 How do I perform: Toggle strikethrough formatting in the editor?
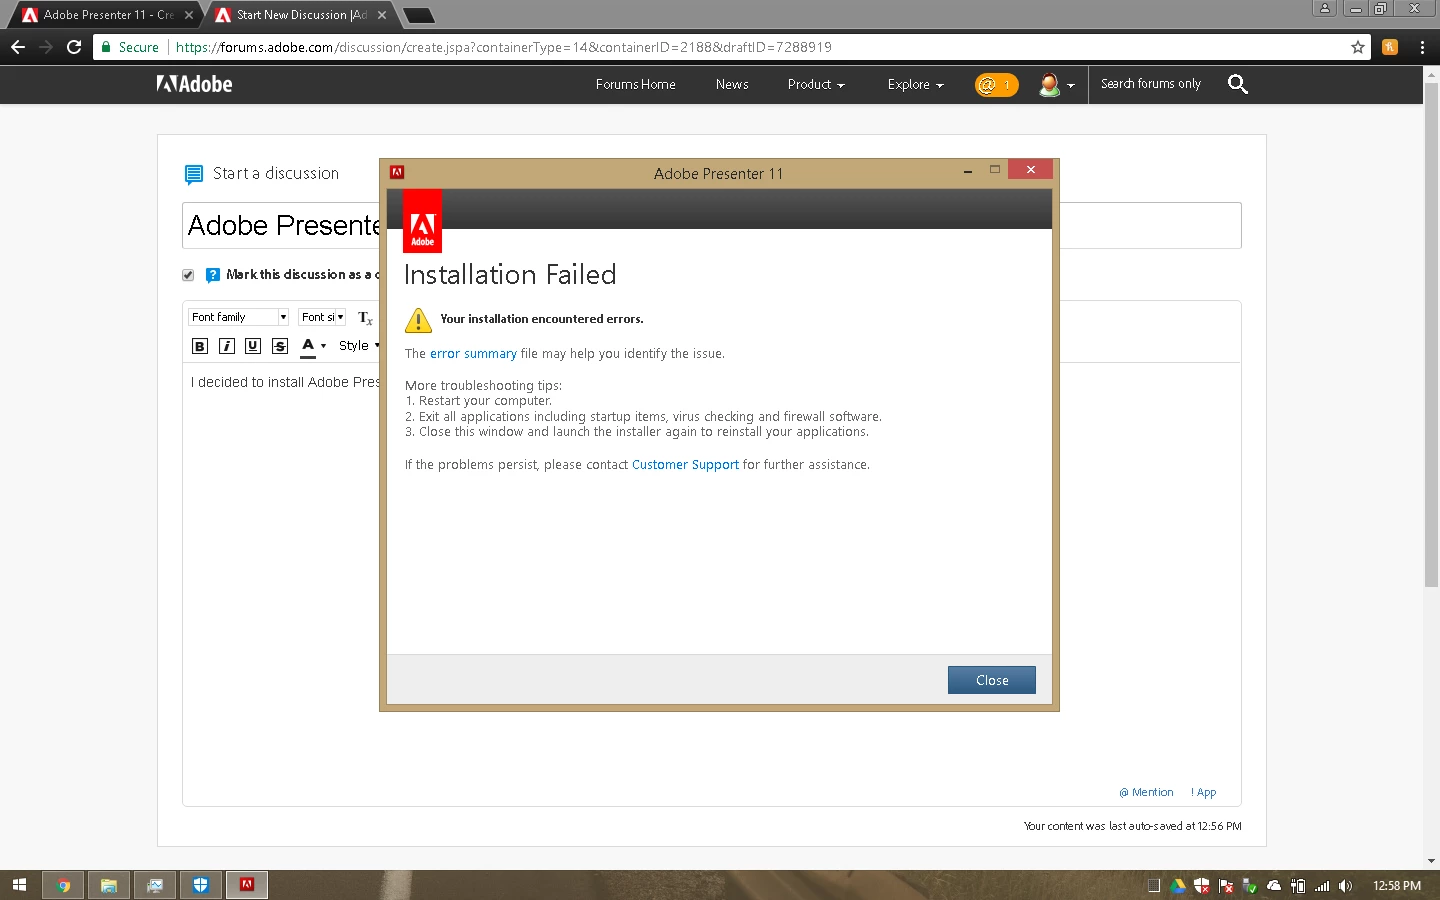280,346
